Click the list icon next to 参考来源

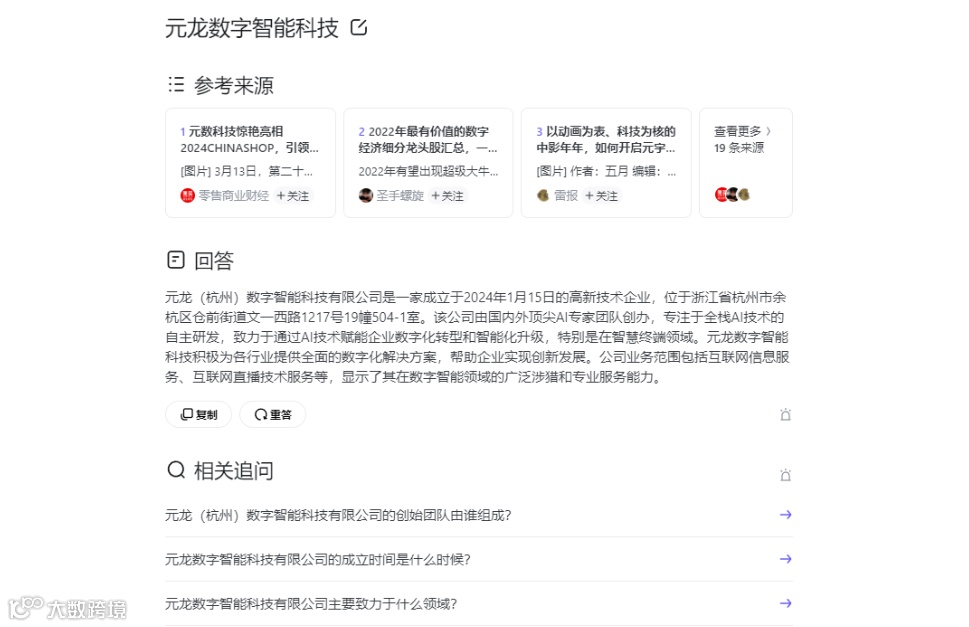(x=176, y=85)
